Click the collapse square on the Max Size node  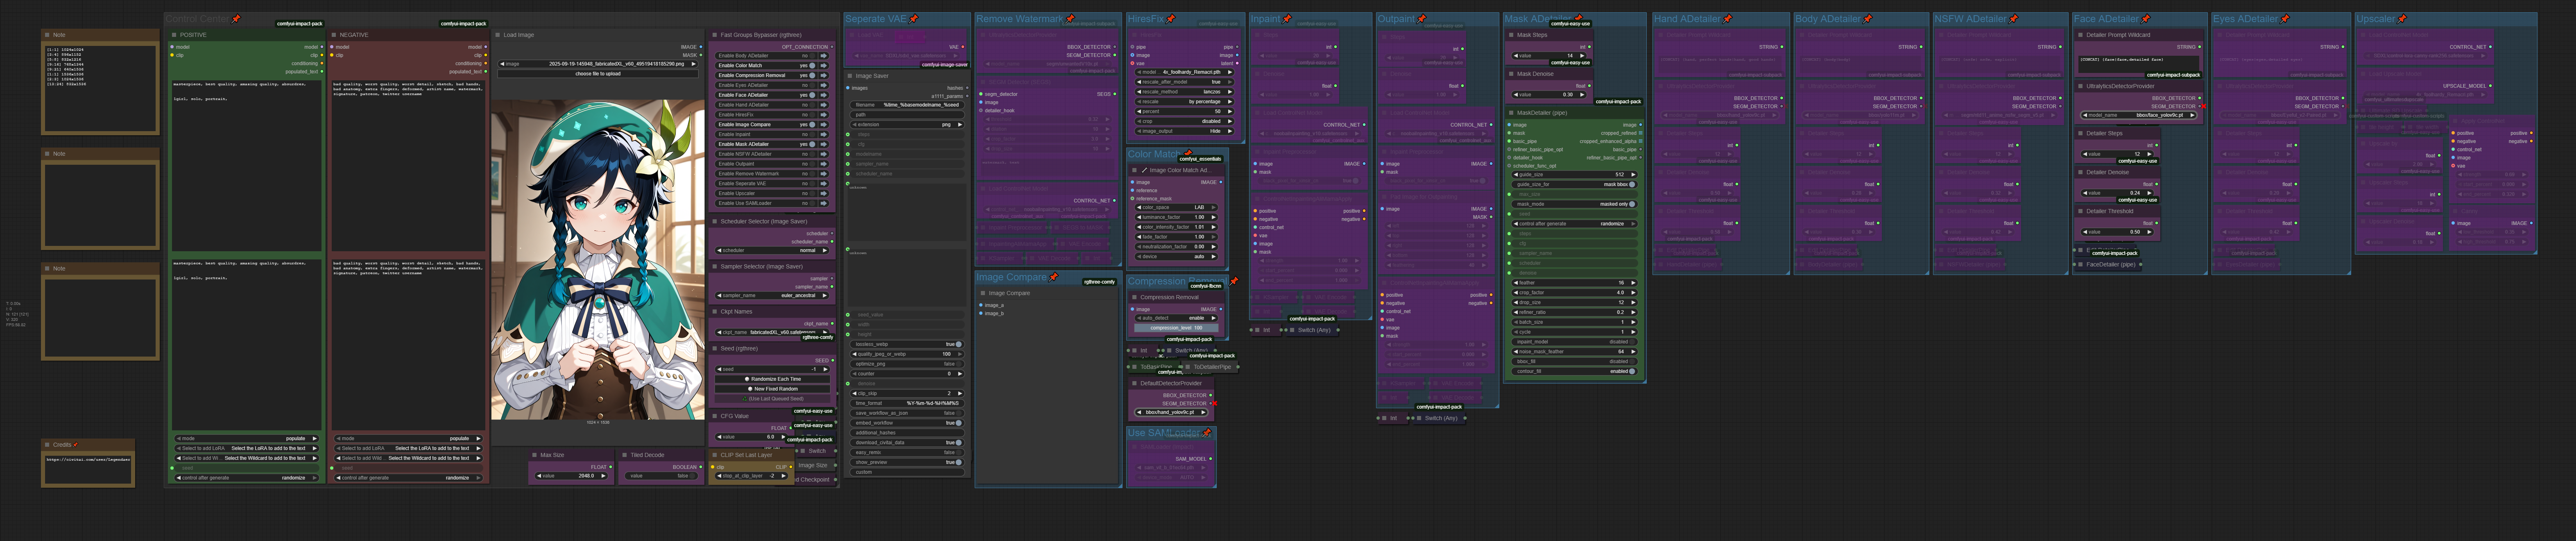[534, 454]
